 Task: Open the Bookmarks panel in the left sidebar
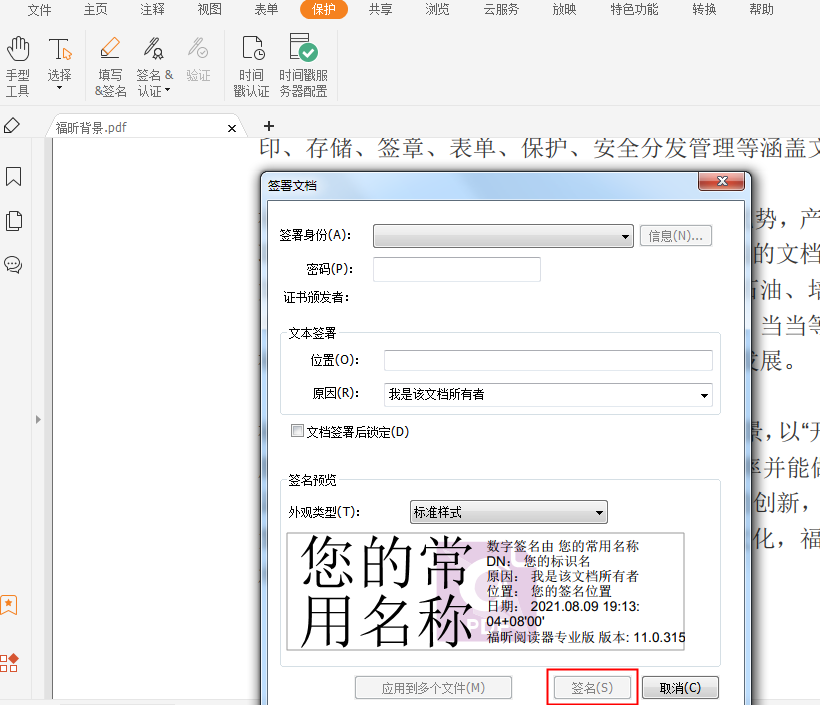(14, 177)
